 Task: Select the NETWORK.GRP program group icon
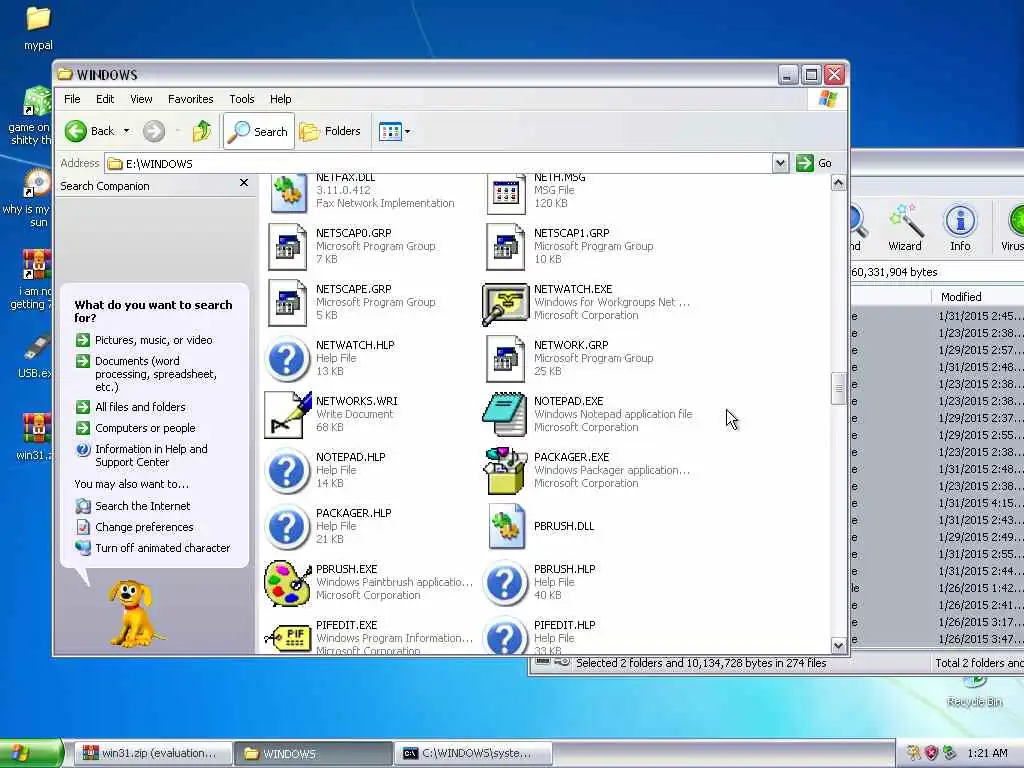point(505,359)
